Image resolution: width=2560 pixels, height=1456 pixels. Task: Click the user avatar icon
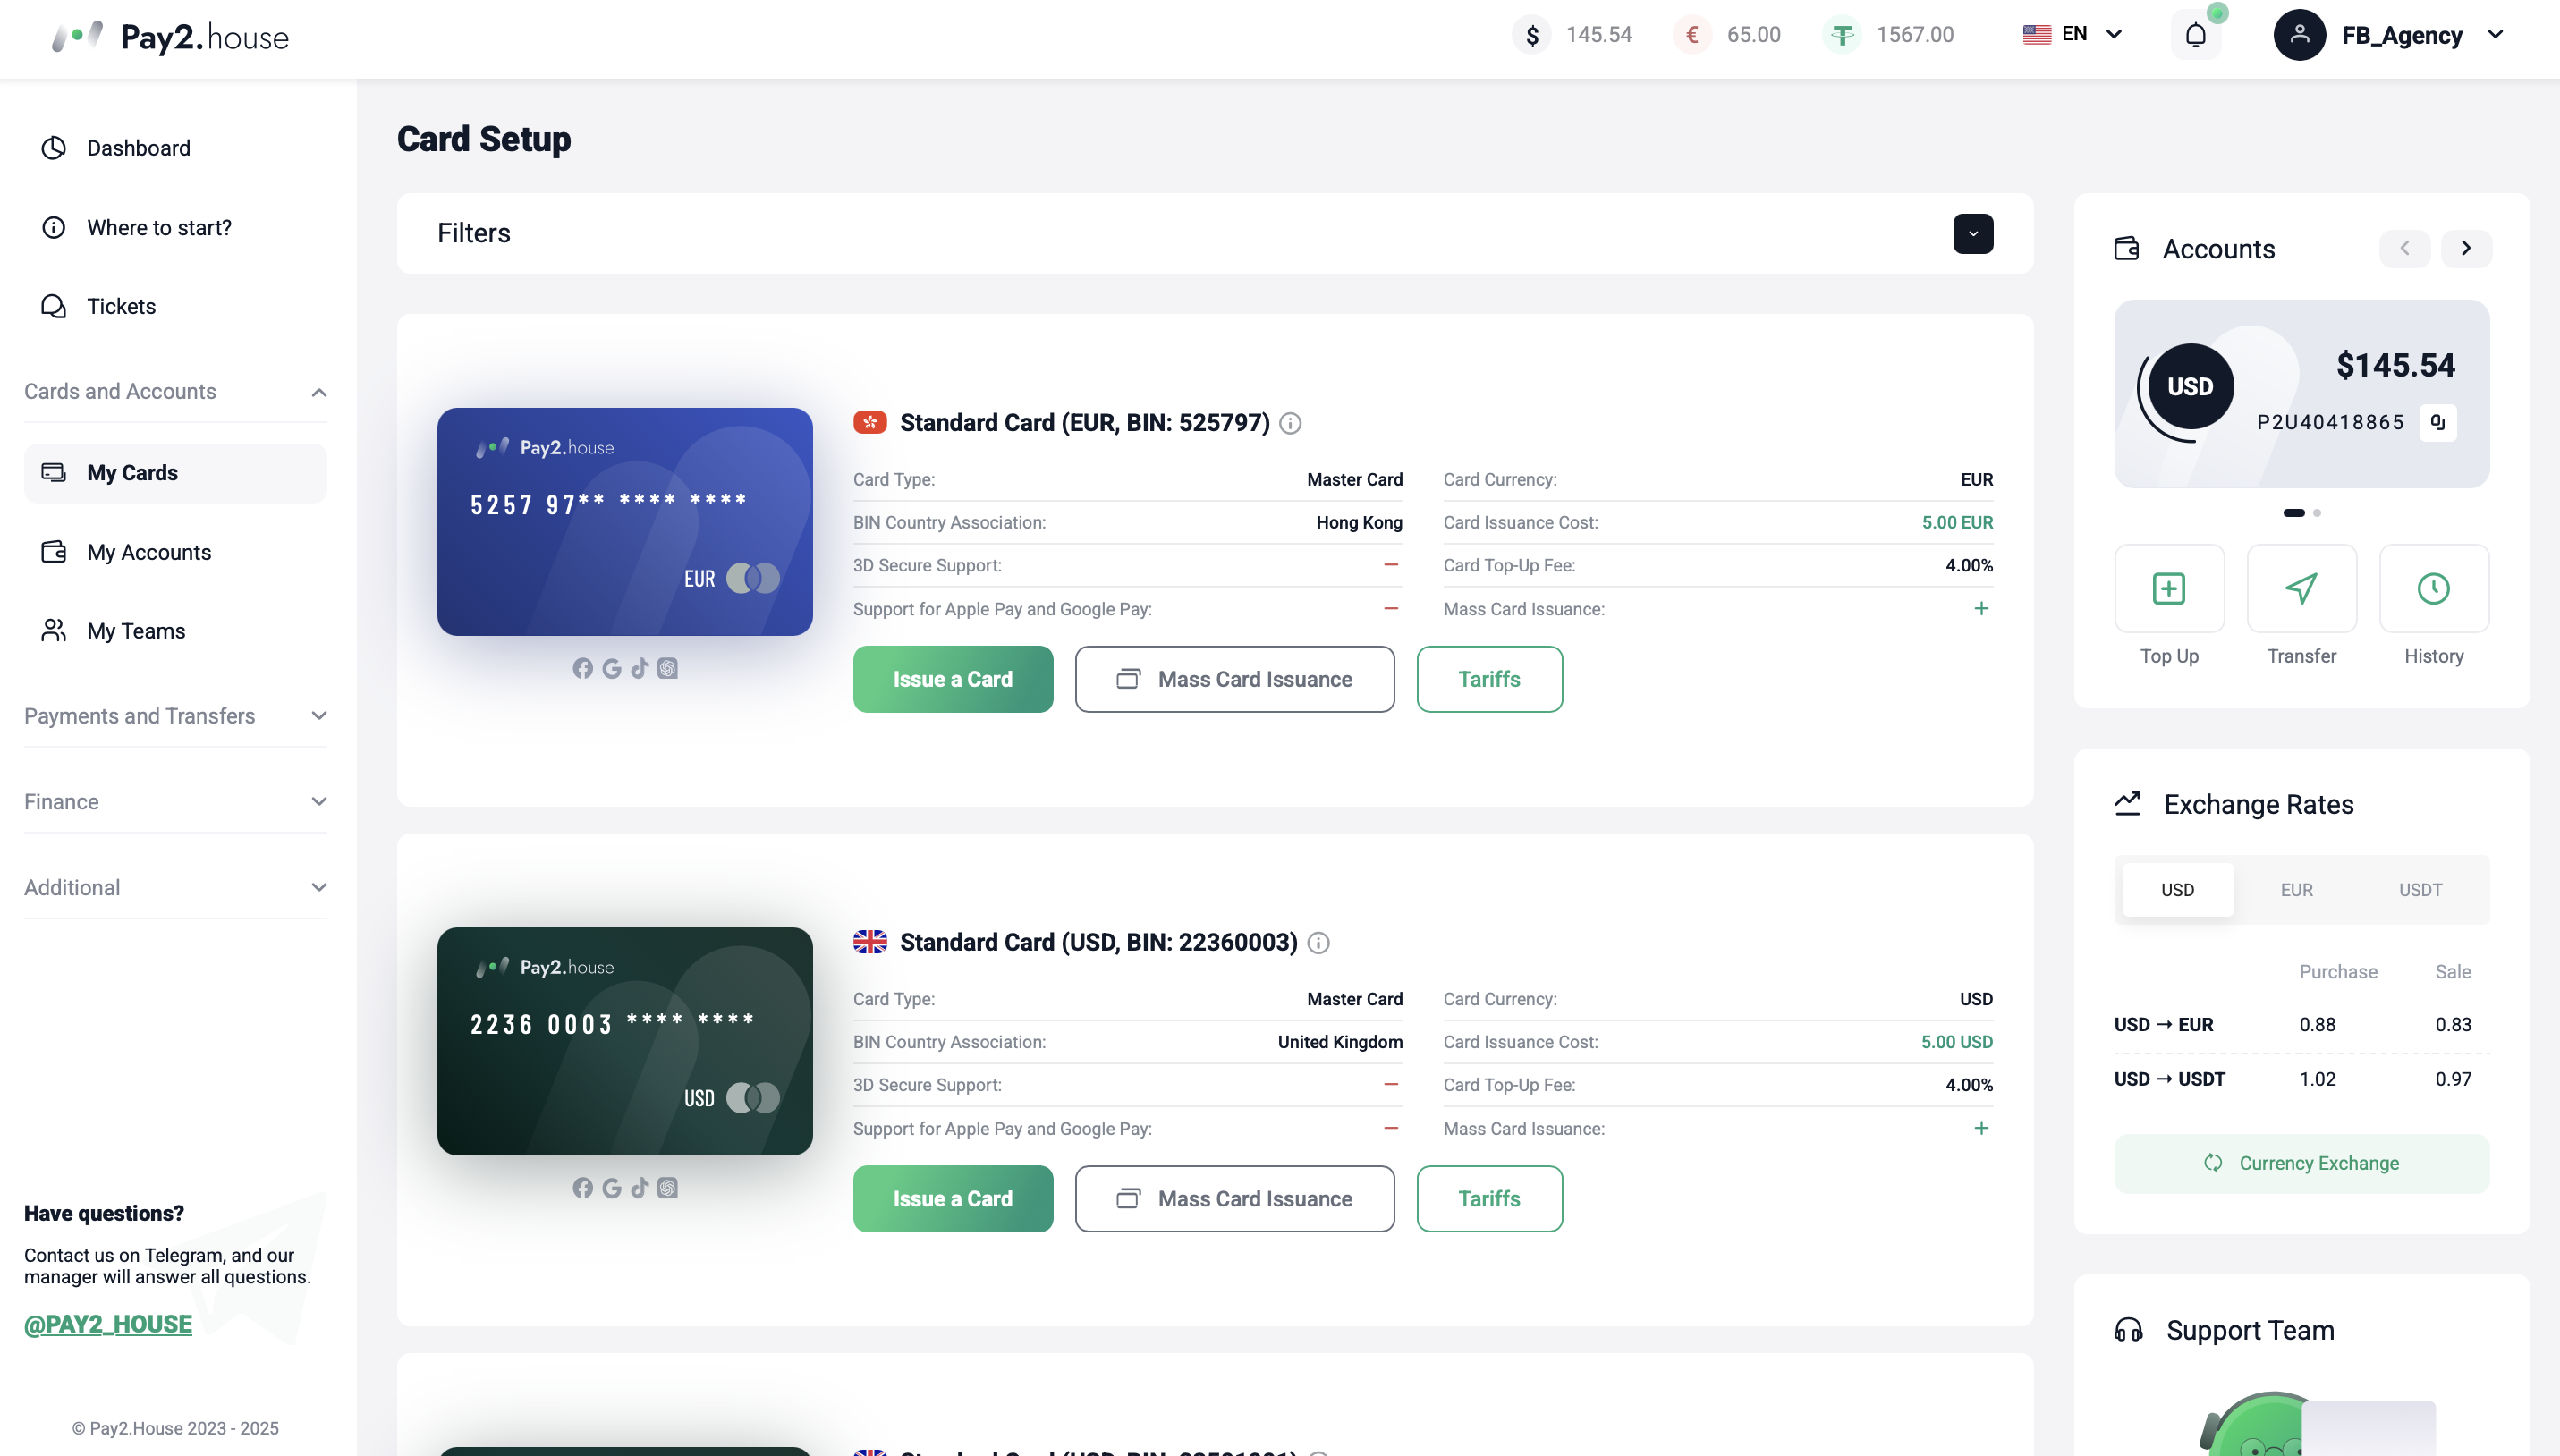point(2299,35)
